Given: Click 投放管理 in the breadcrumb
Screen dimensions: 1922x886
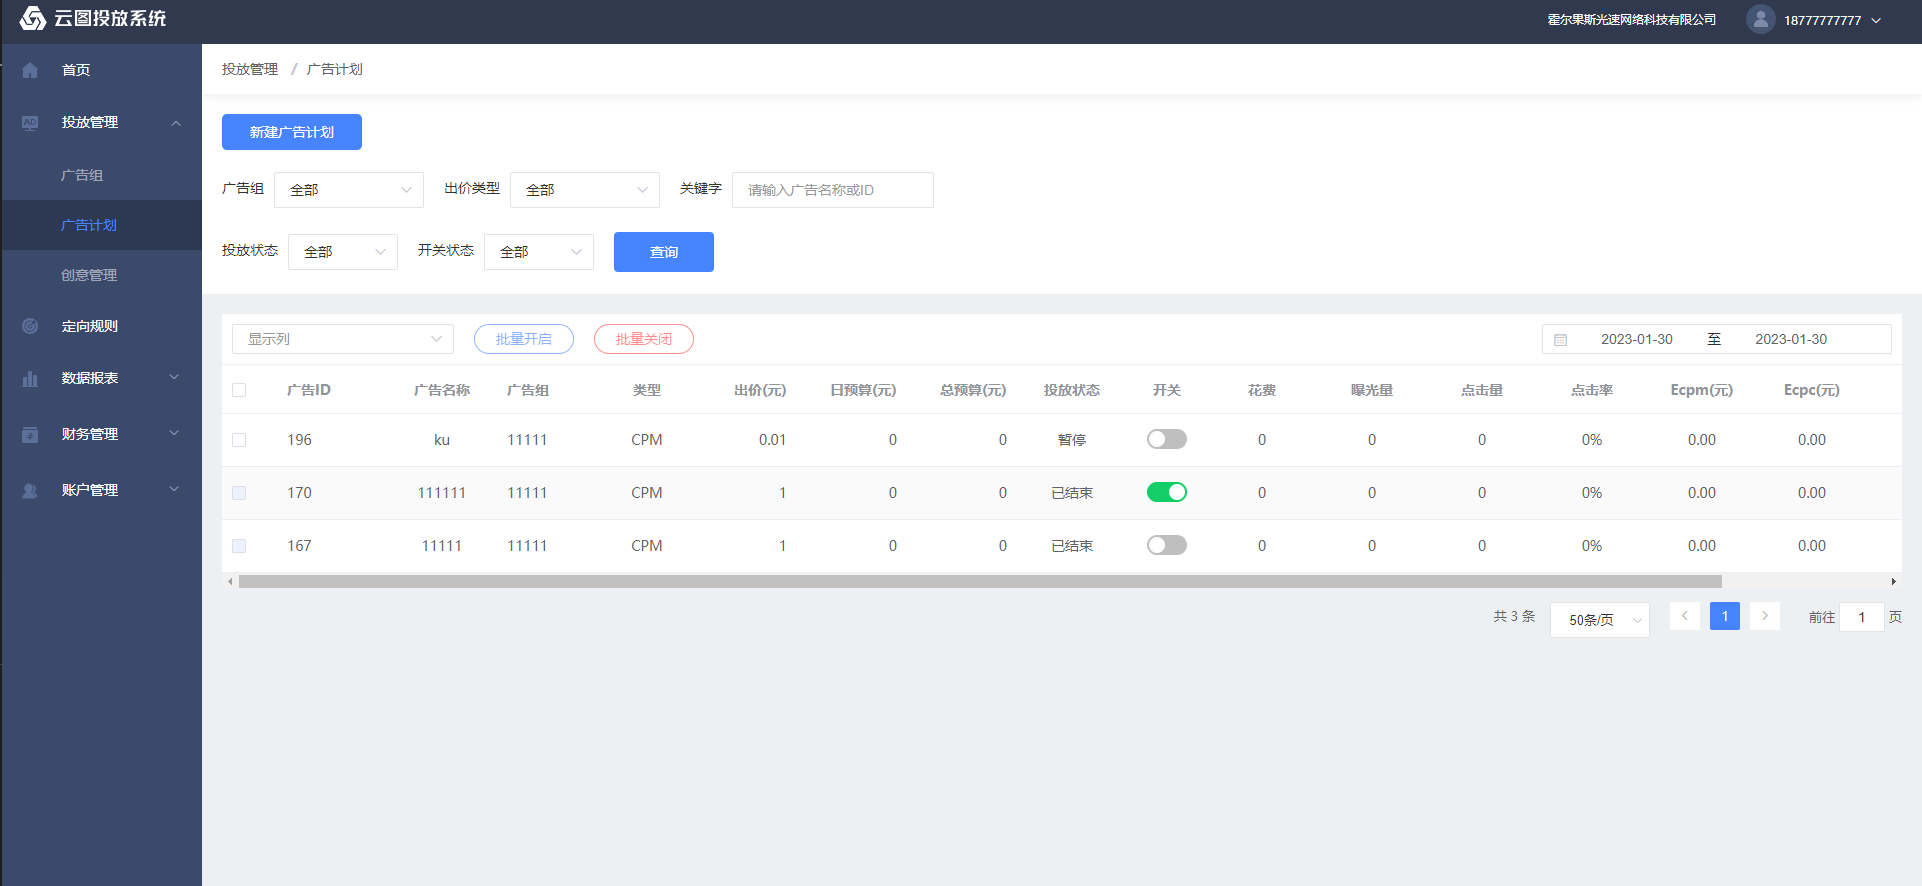Looking at the screenshot, I should (x=250, y=69).
